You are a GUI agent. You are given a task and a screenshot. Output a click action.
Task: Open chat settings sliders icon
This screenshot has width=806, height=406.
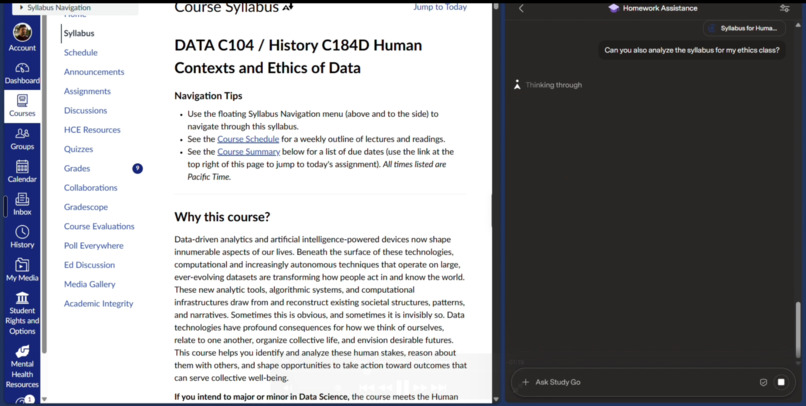point(784,8)
